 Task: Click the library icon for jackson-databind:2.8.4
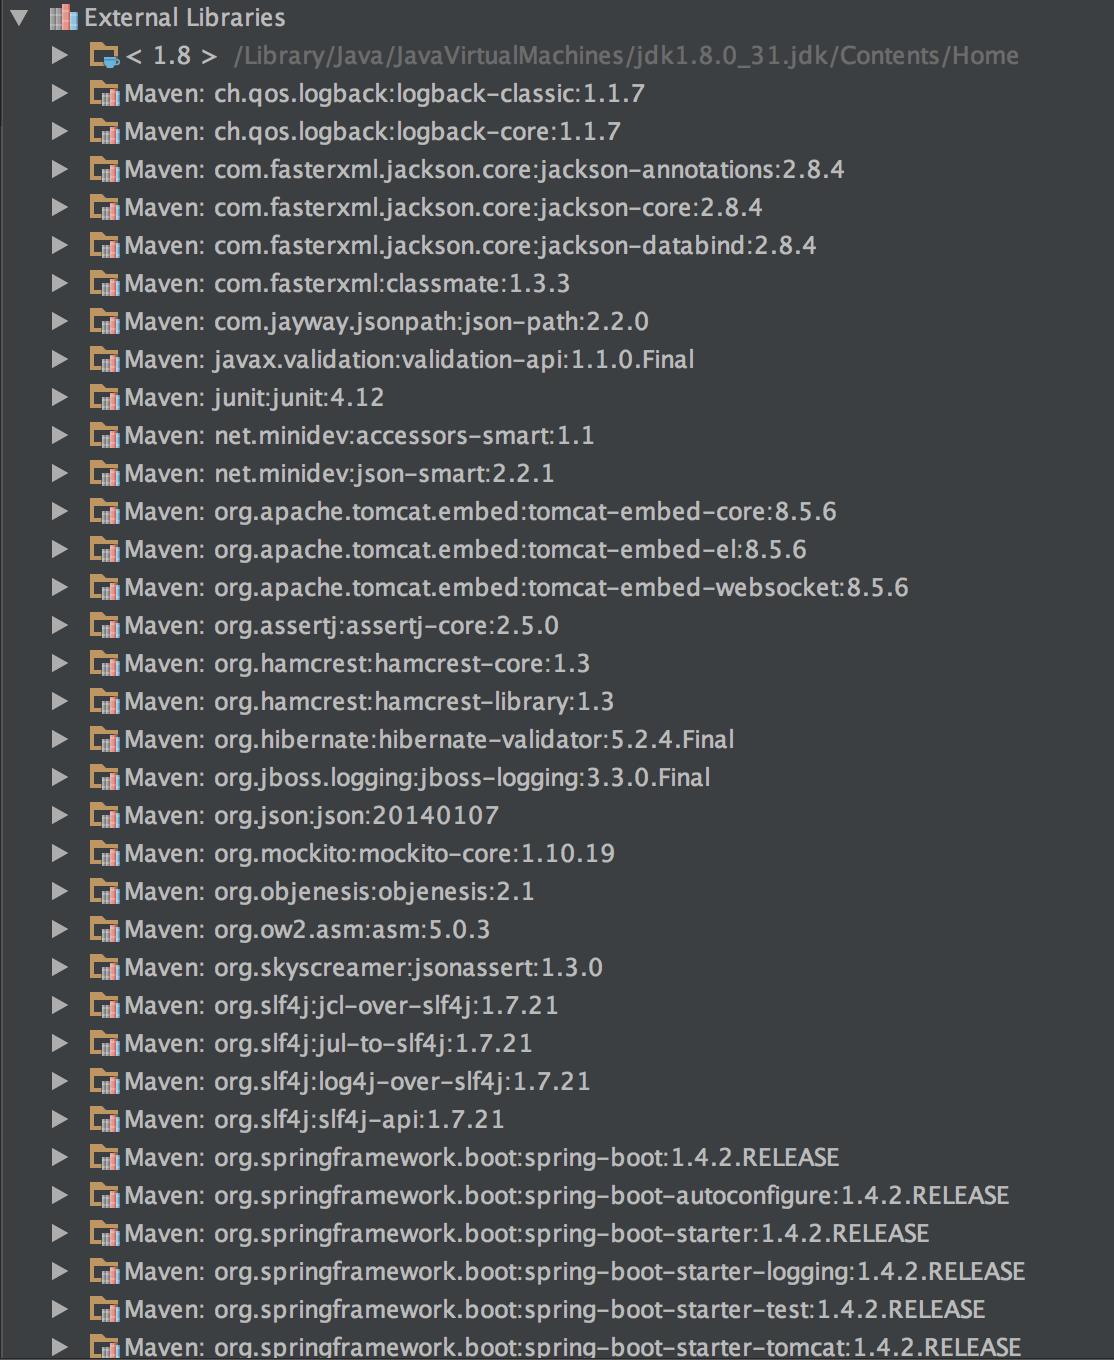click(104, 246)
